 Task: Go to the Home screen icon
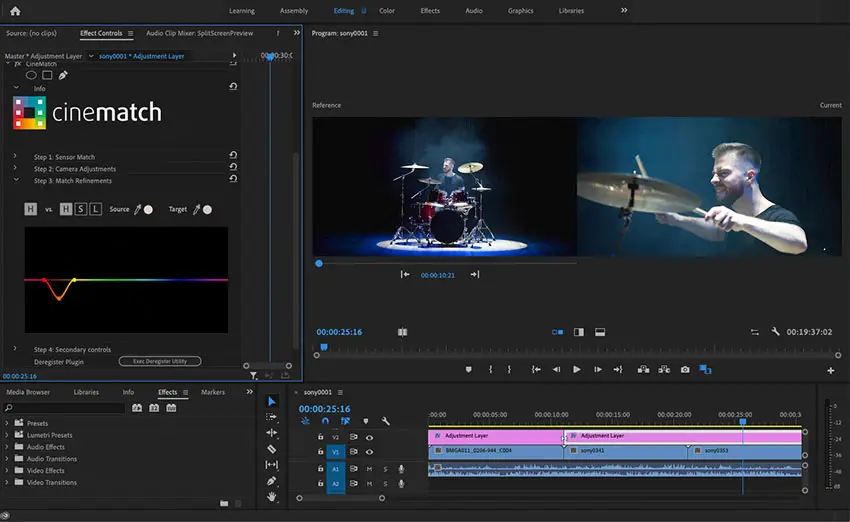pos(15,11)
